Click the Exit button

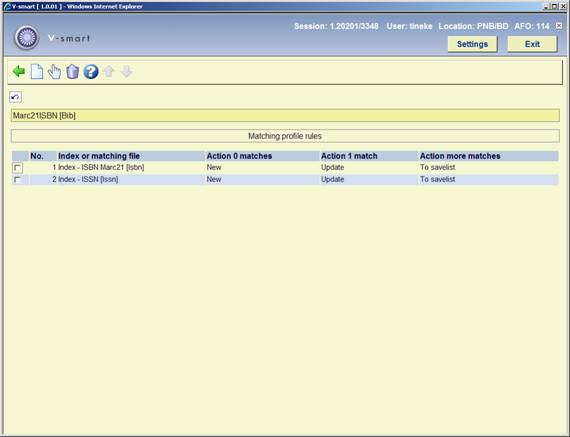coord(532,44)
